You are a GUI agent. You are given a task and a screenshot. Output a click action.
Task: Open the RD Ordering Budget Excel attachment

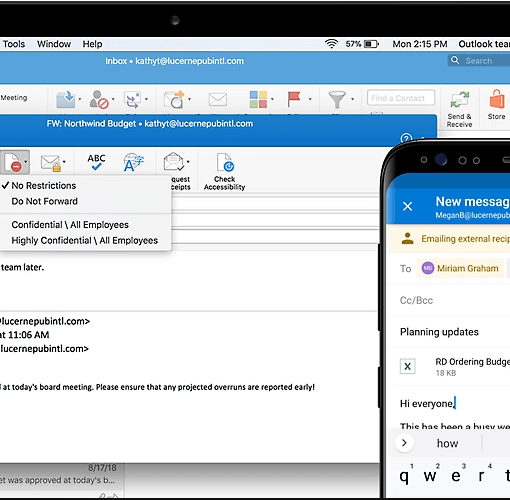(455, 367)
